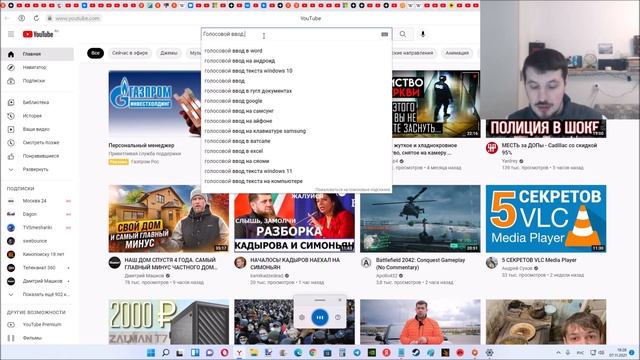Open Windows taskbar search
This screenshot has height=360, width=640.
coord(166,352)
